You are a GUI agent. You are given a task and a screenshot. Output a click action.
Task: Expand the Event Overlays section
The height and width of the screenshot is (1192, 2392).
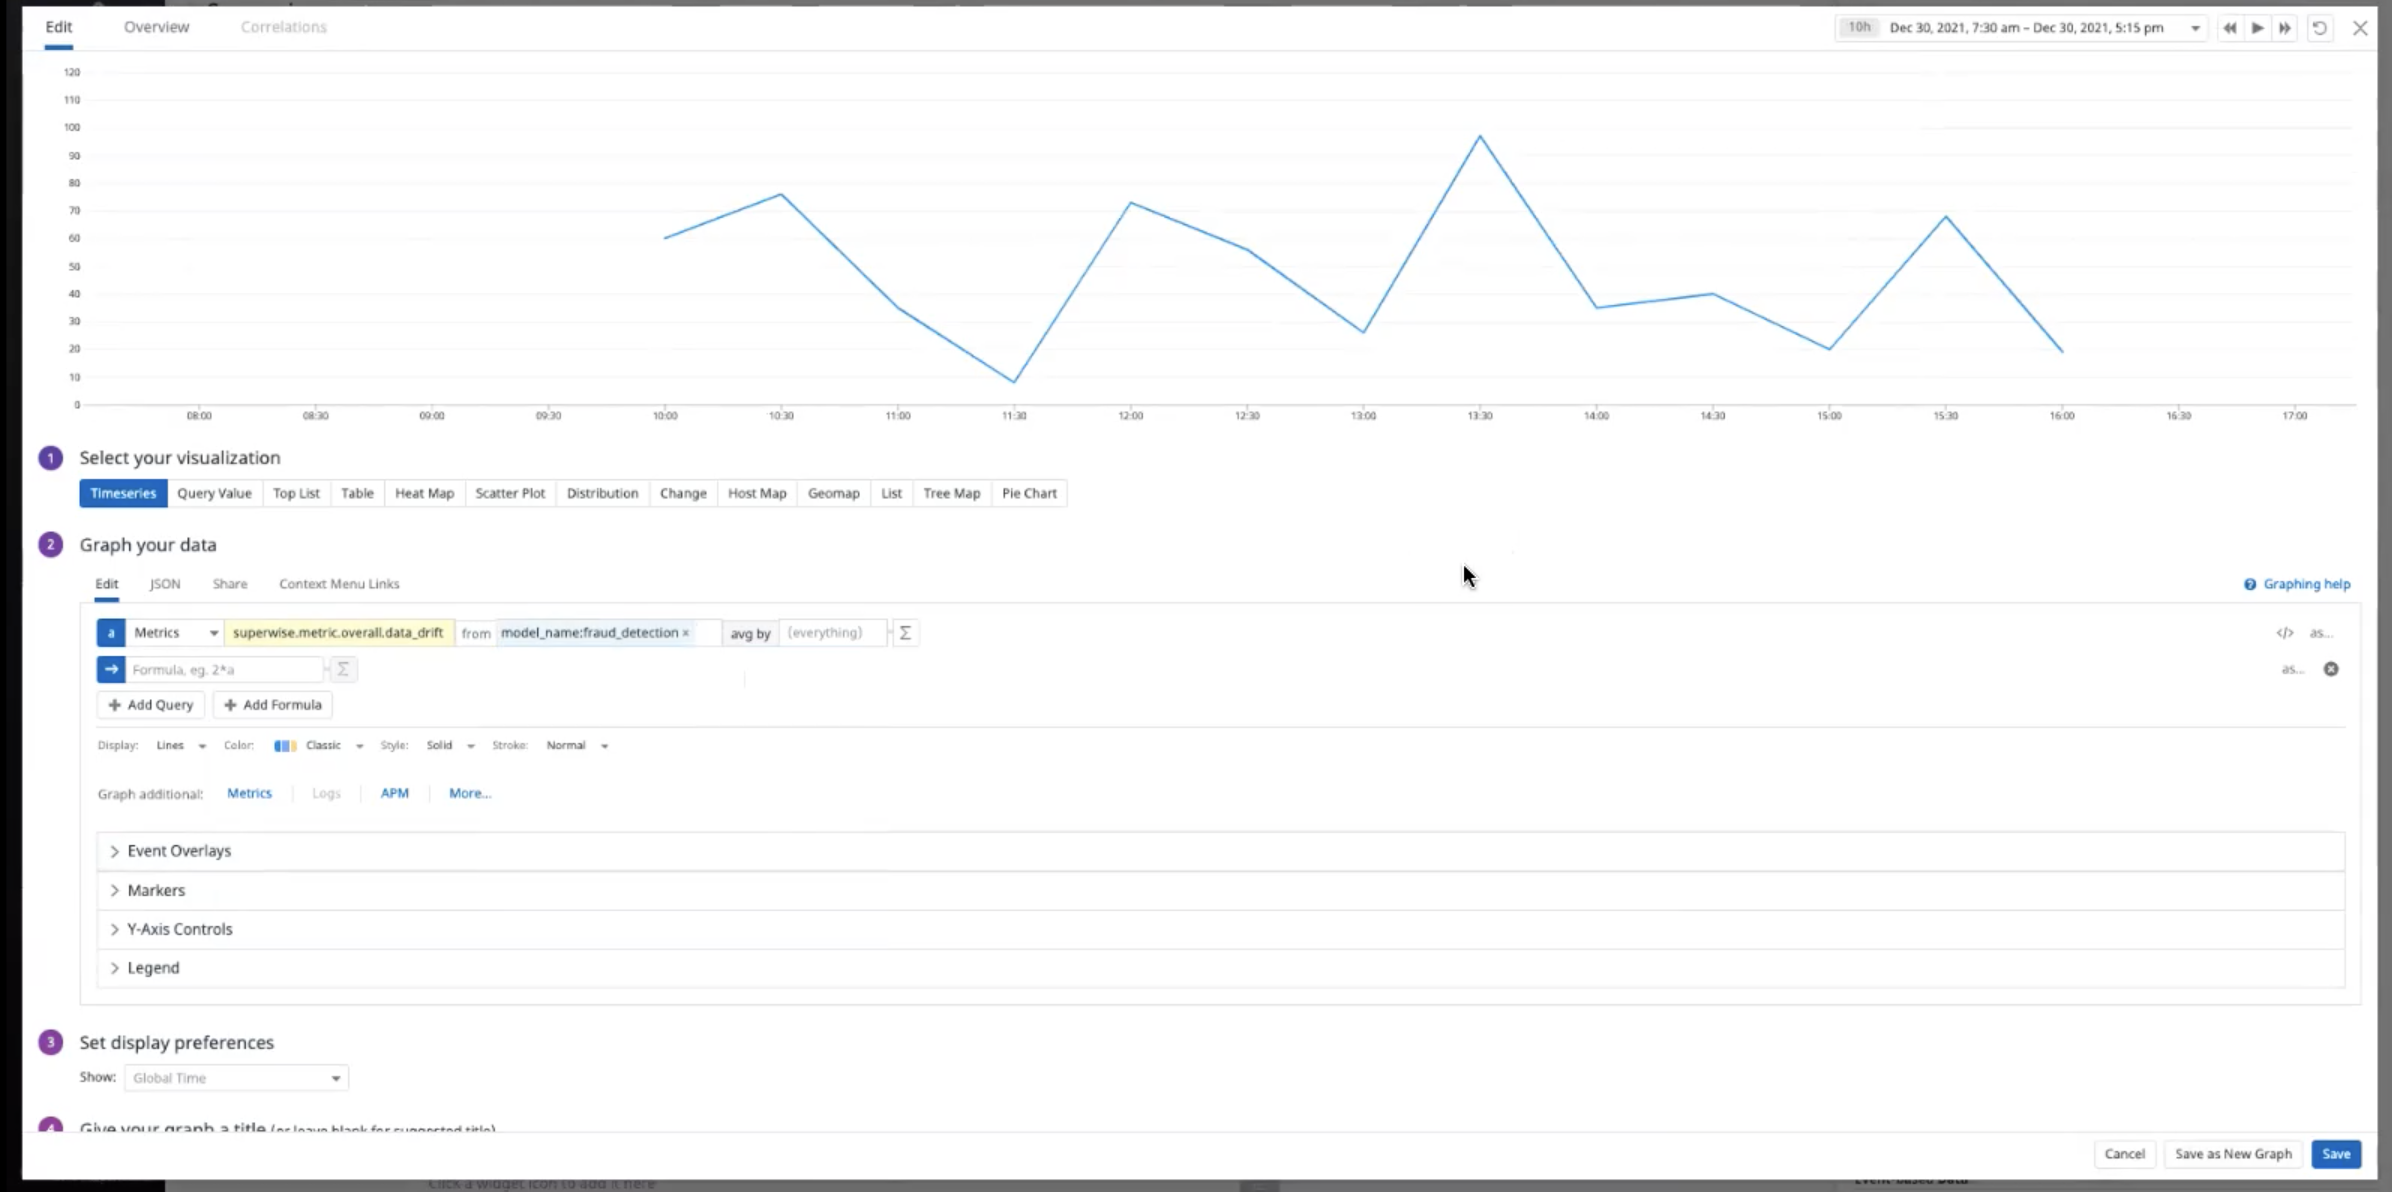(178, 851)
